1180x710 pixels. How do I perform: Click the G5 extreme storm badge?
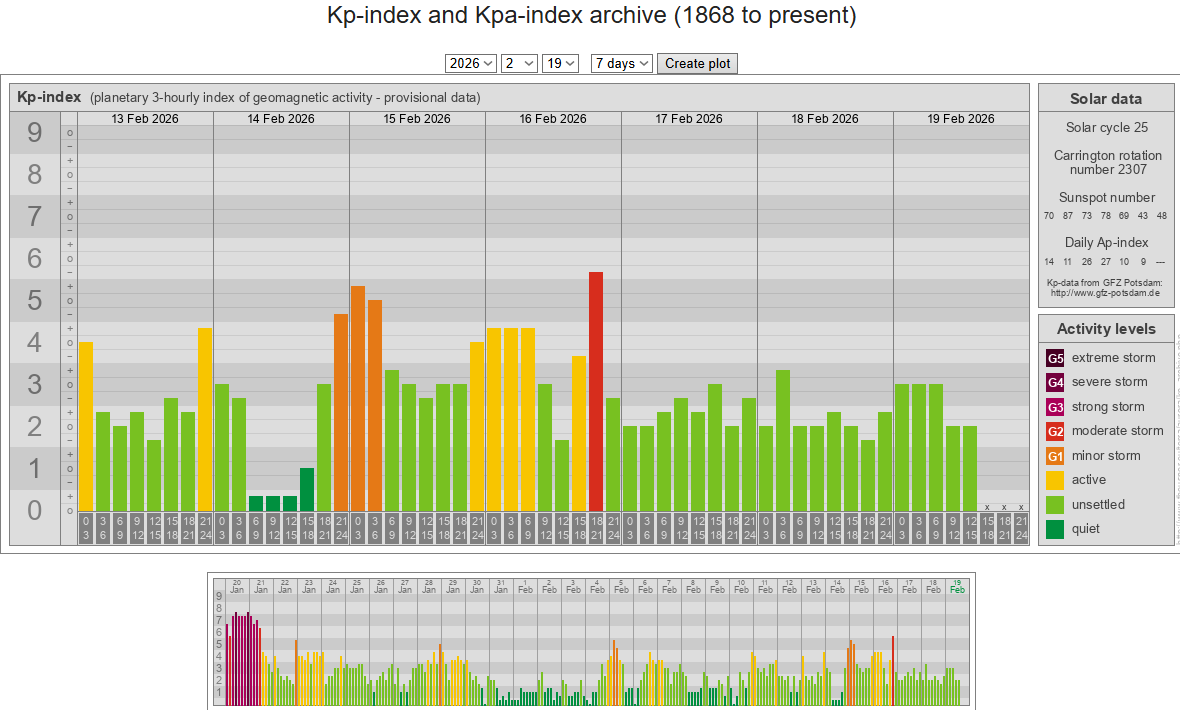click(1055, 358)
